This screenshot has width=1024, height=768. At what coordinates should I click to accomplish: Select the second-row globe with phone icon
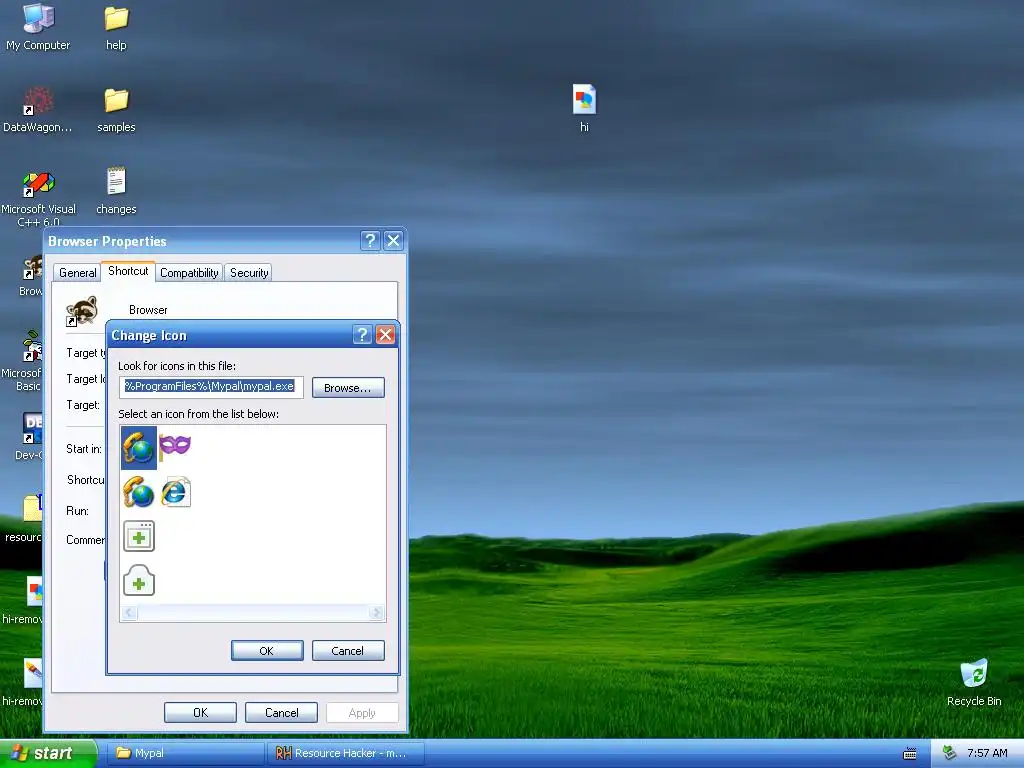tap(138, 492)
